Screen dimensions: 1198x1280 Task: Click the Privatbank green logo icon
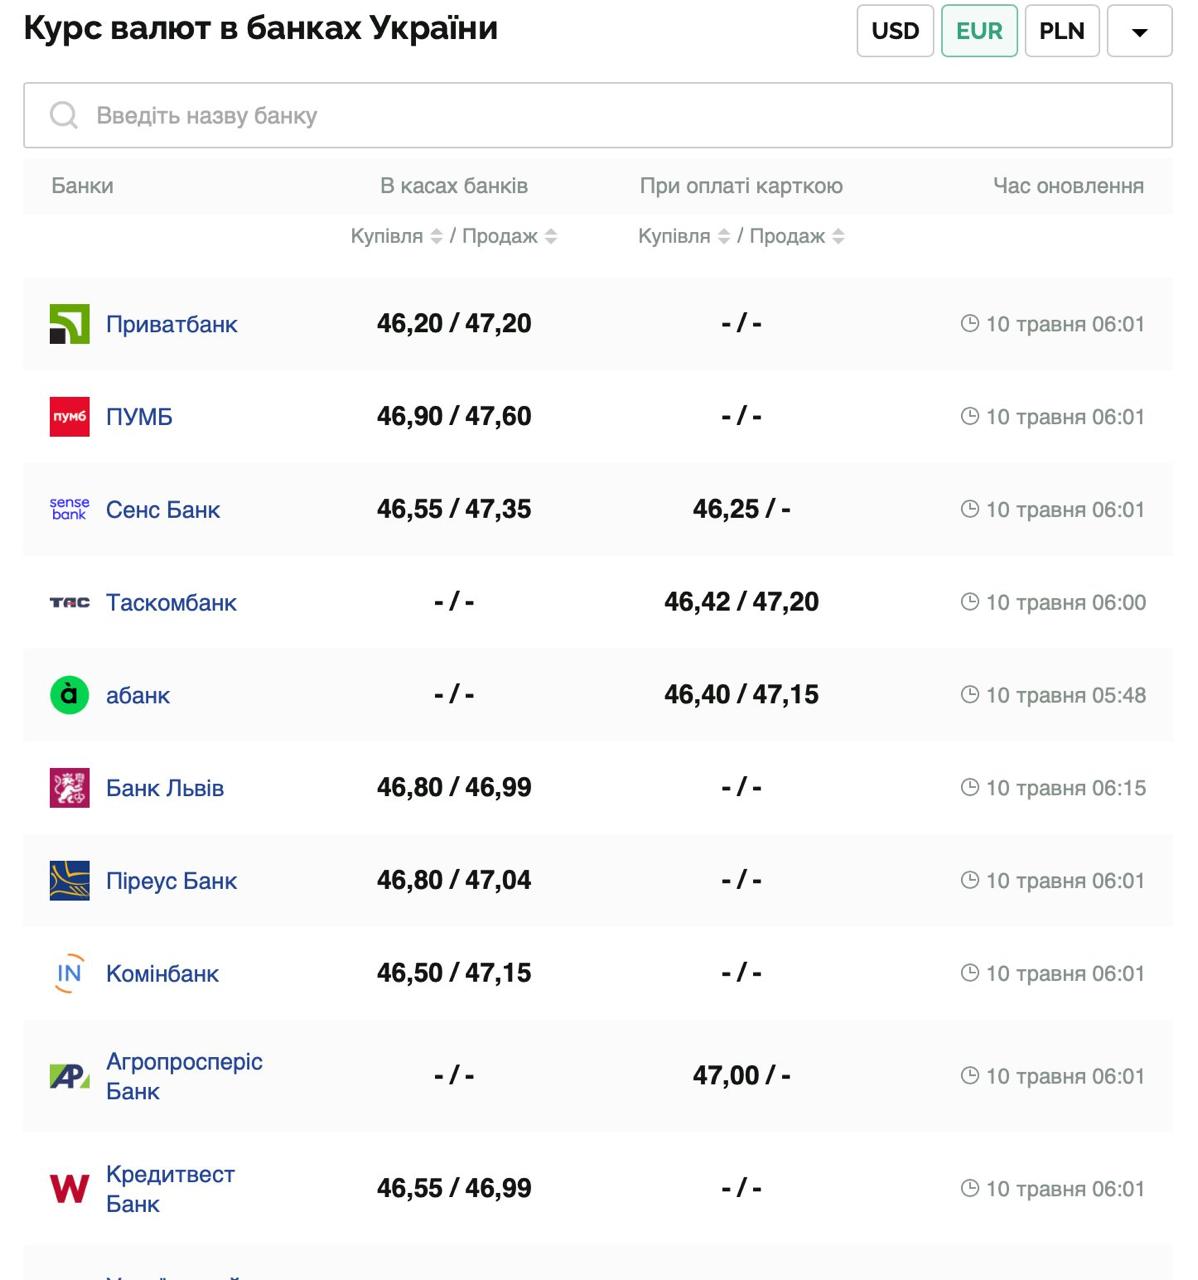pos(69,324)
